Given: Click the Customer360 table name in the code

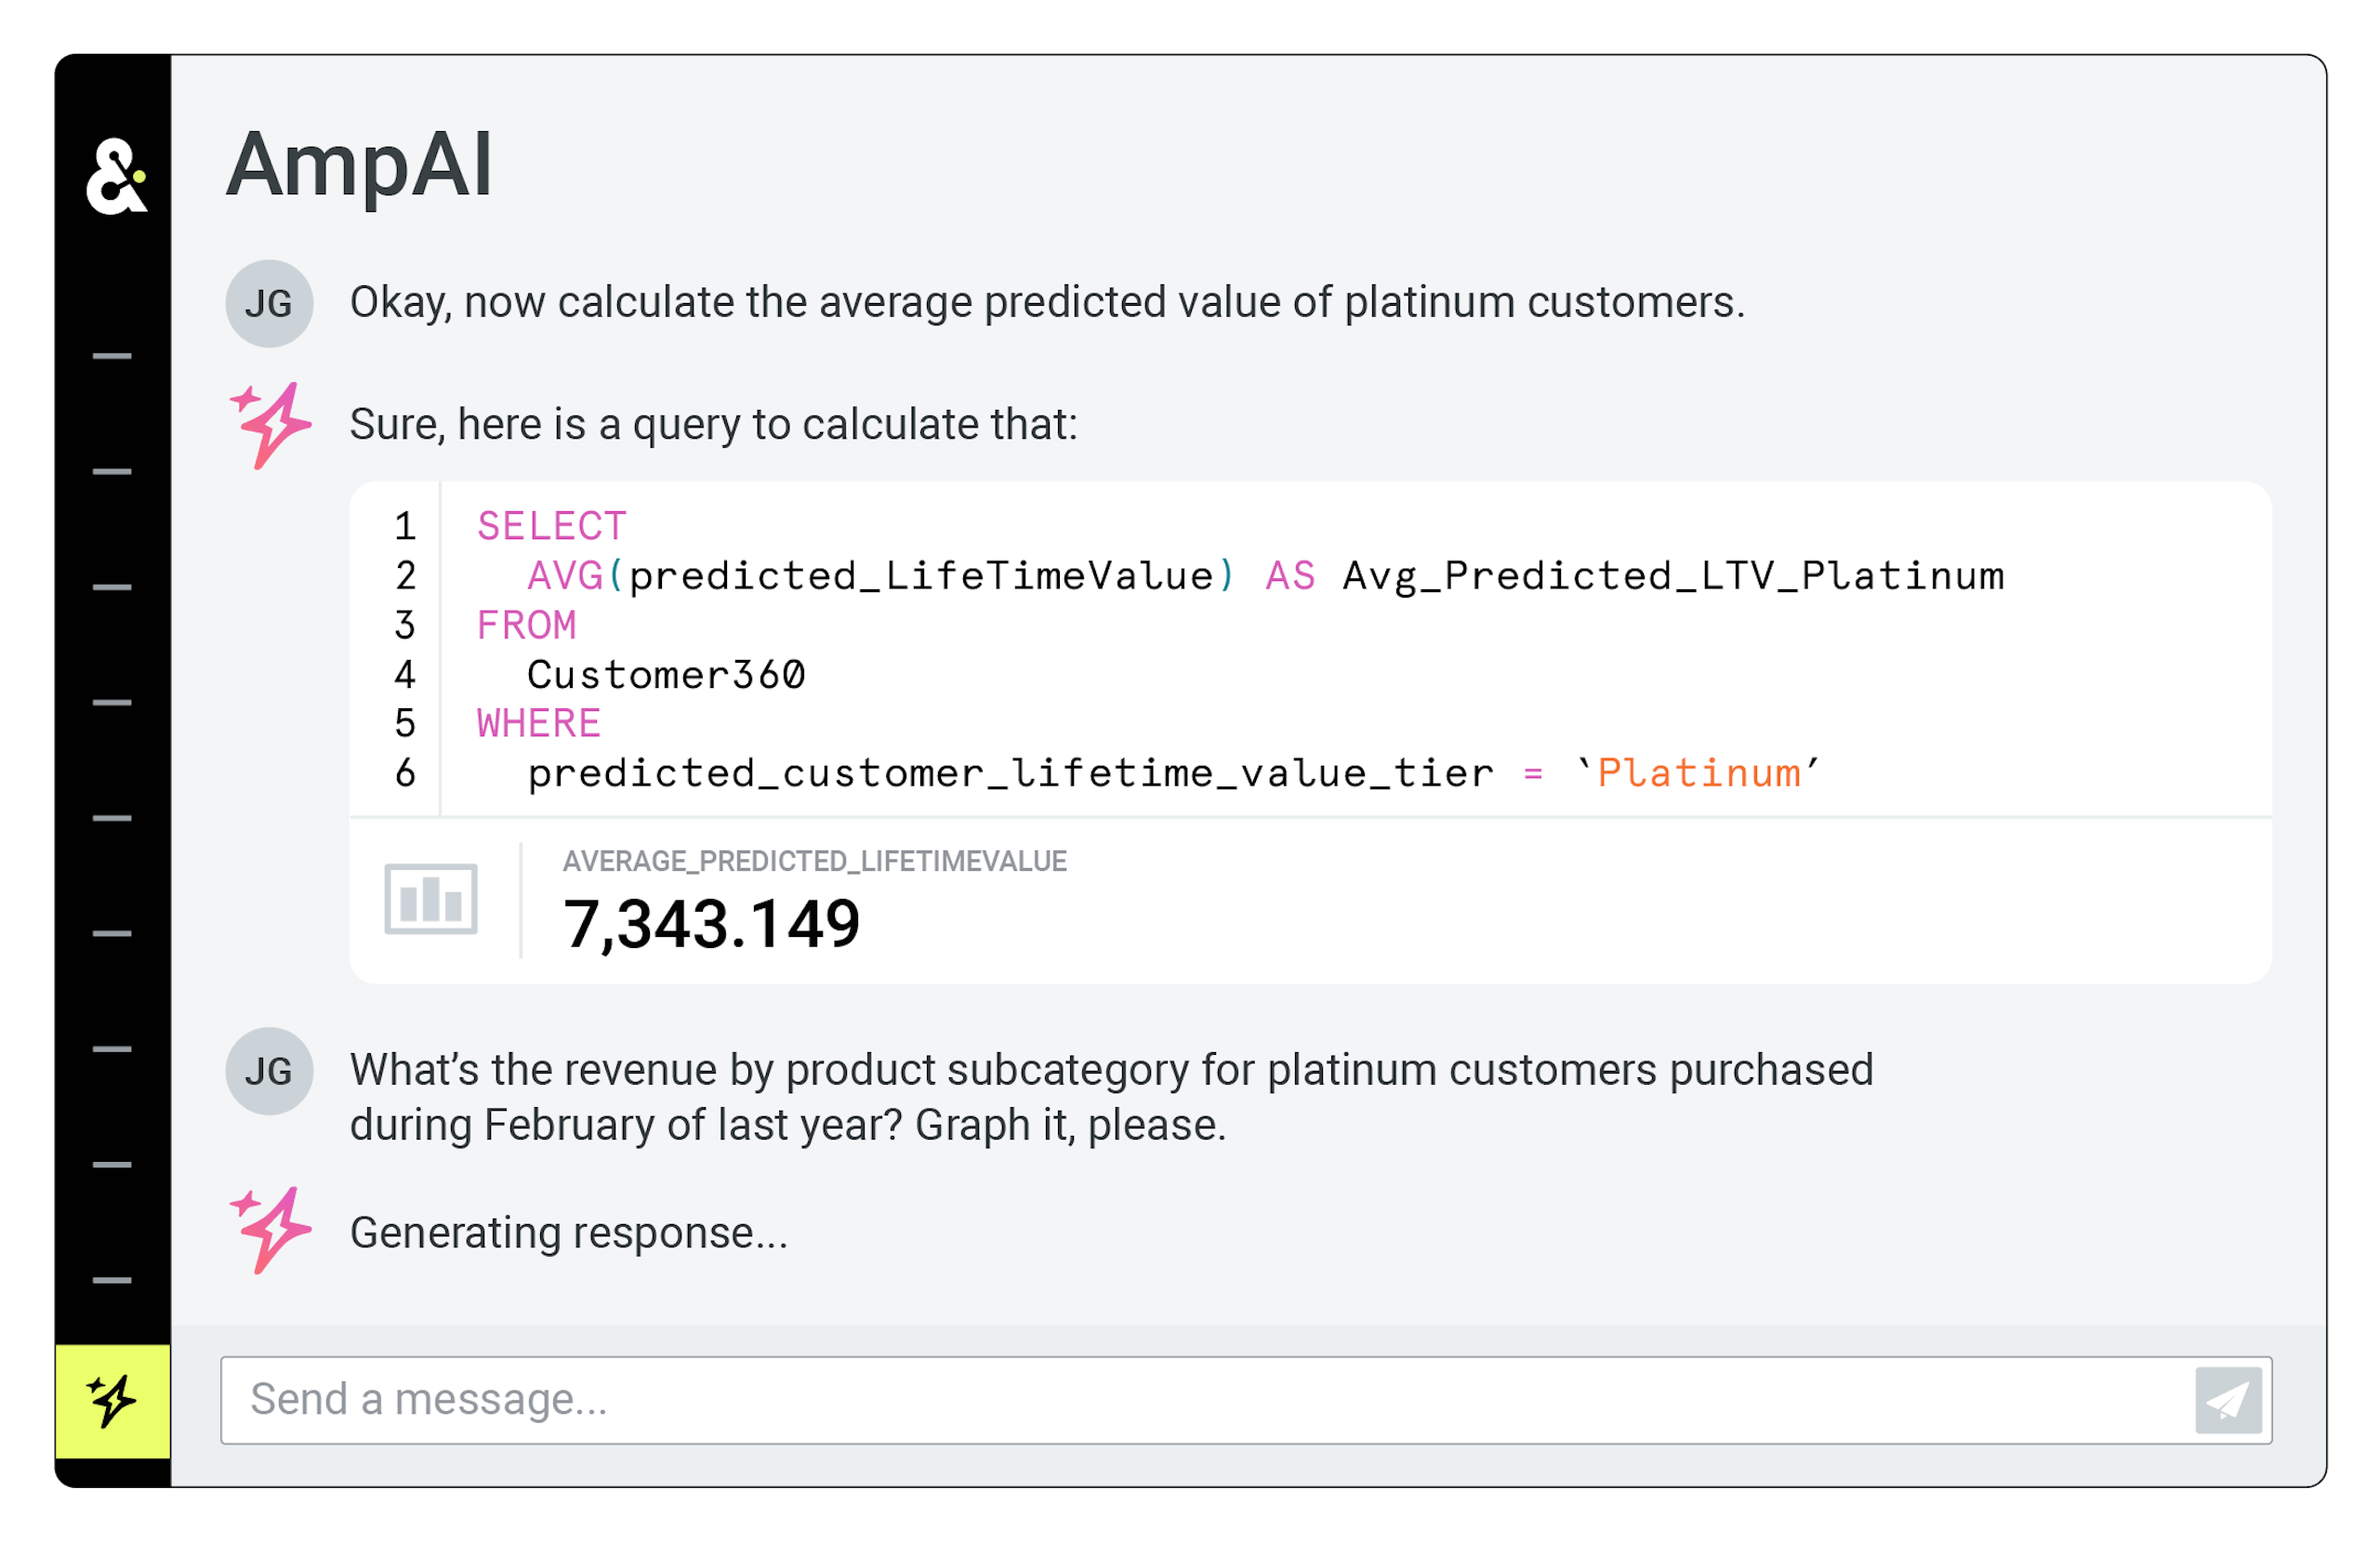Looking at the screenshot, I should [666, 675].
